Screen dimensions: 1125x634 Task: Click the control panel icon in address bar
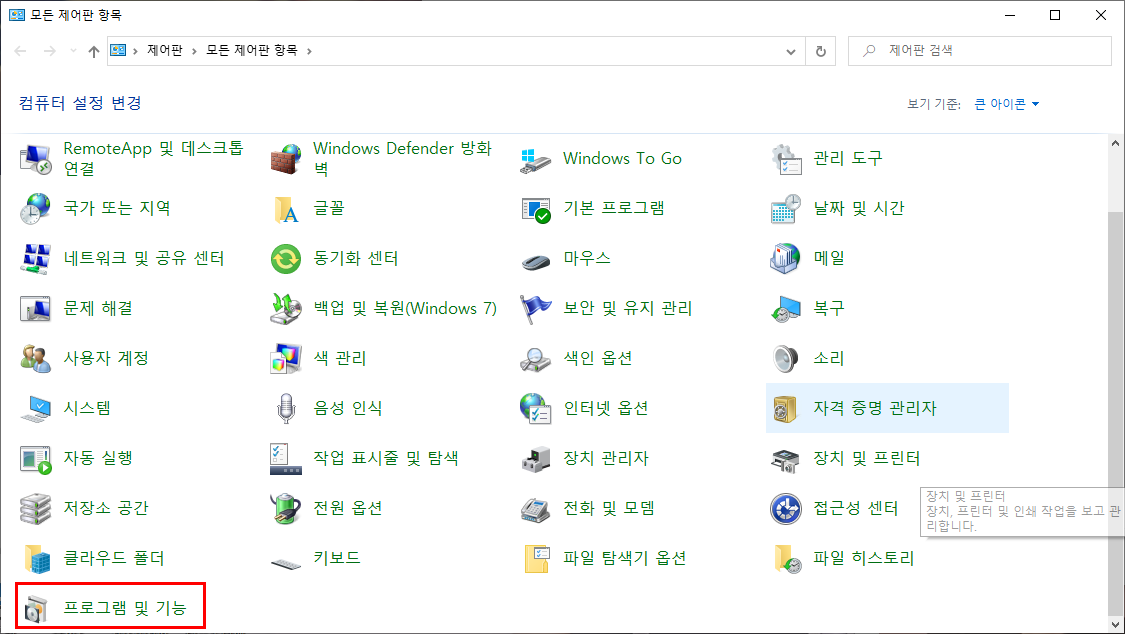[118, 50]
